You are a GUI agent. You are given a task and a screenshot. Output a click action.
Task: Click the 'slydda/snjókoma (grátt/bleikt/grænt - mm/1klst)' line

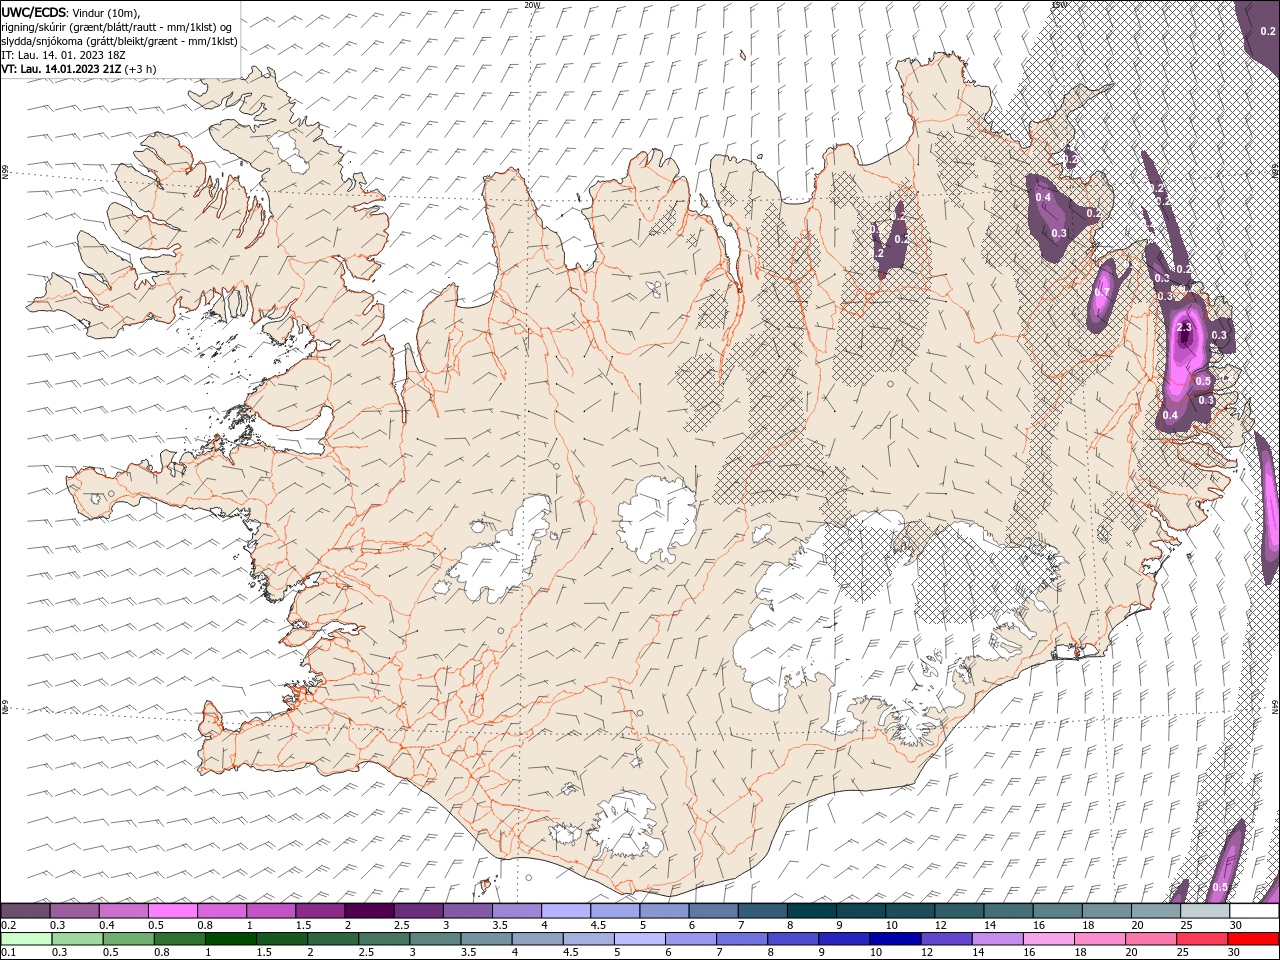(119, 41)
